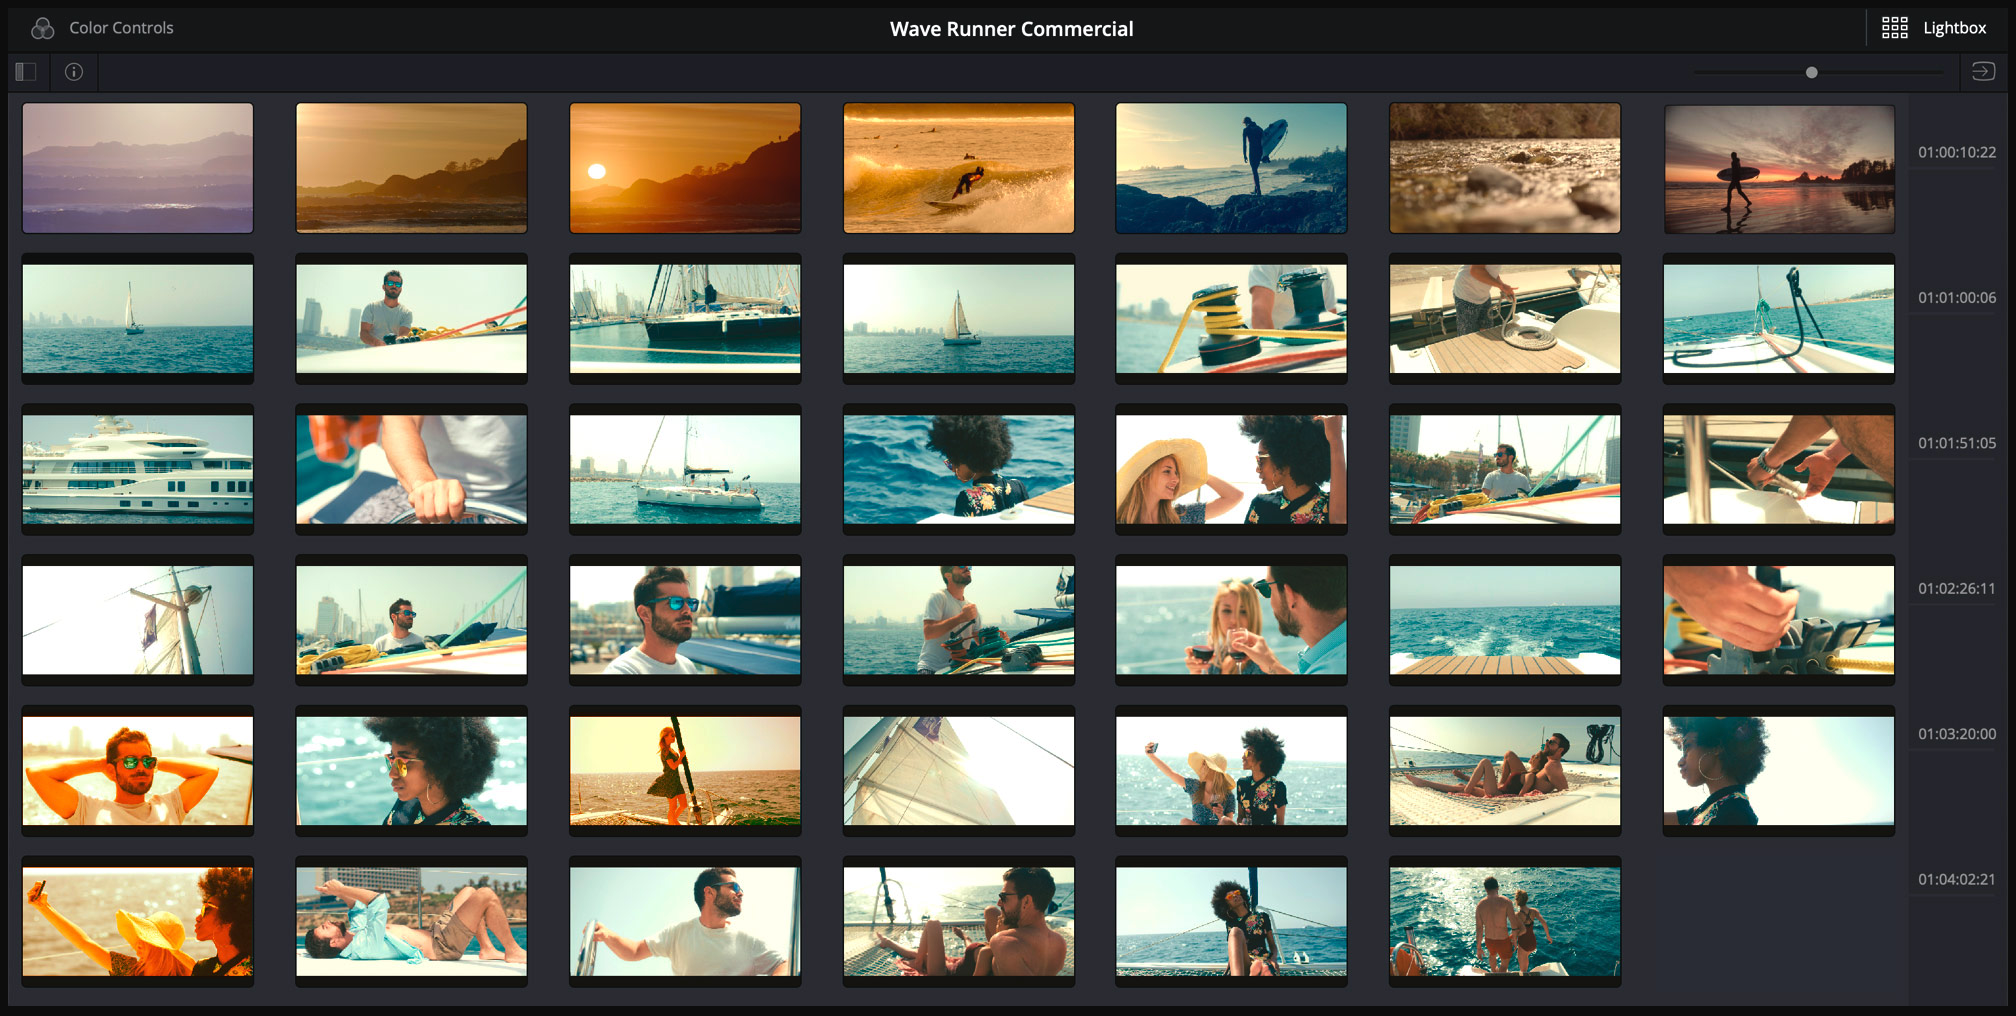Viewport: 2016px width, 1016px height.
Task: Click the export arrow icon at top right
Action: pos(1983,72)
